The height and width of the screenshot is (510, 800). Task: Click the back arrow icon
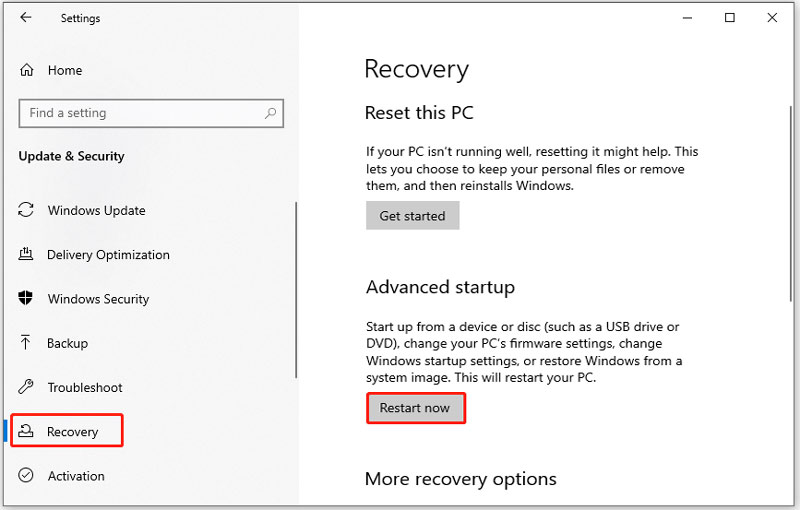point(26,18)
